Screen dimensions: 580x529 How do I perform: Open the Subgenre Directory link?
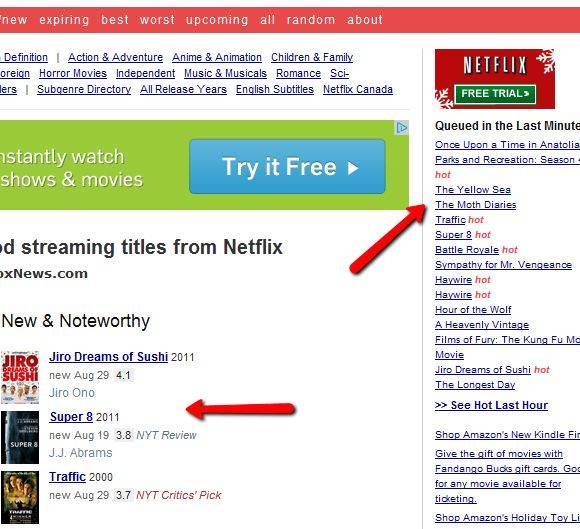pos(84,89)
